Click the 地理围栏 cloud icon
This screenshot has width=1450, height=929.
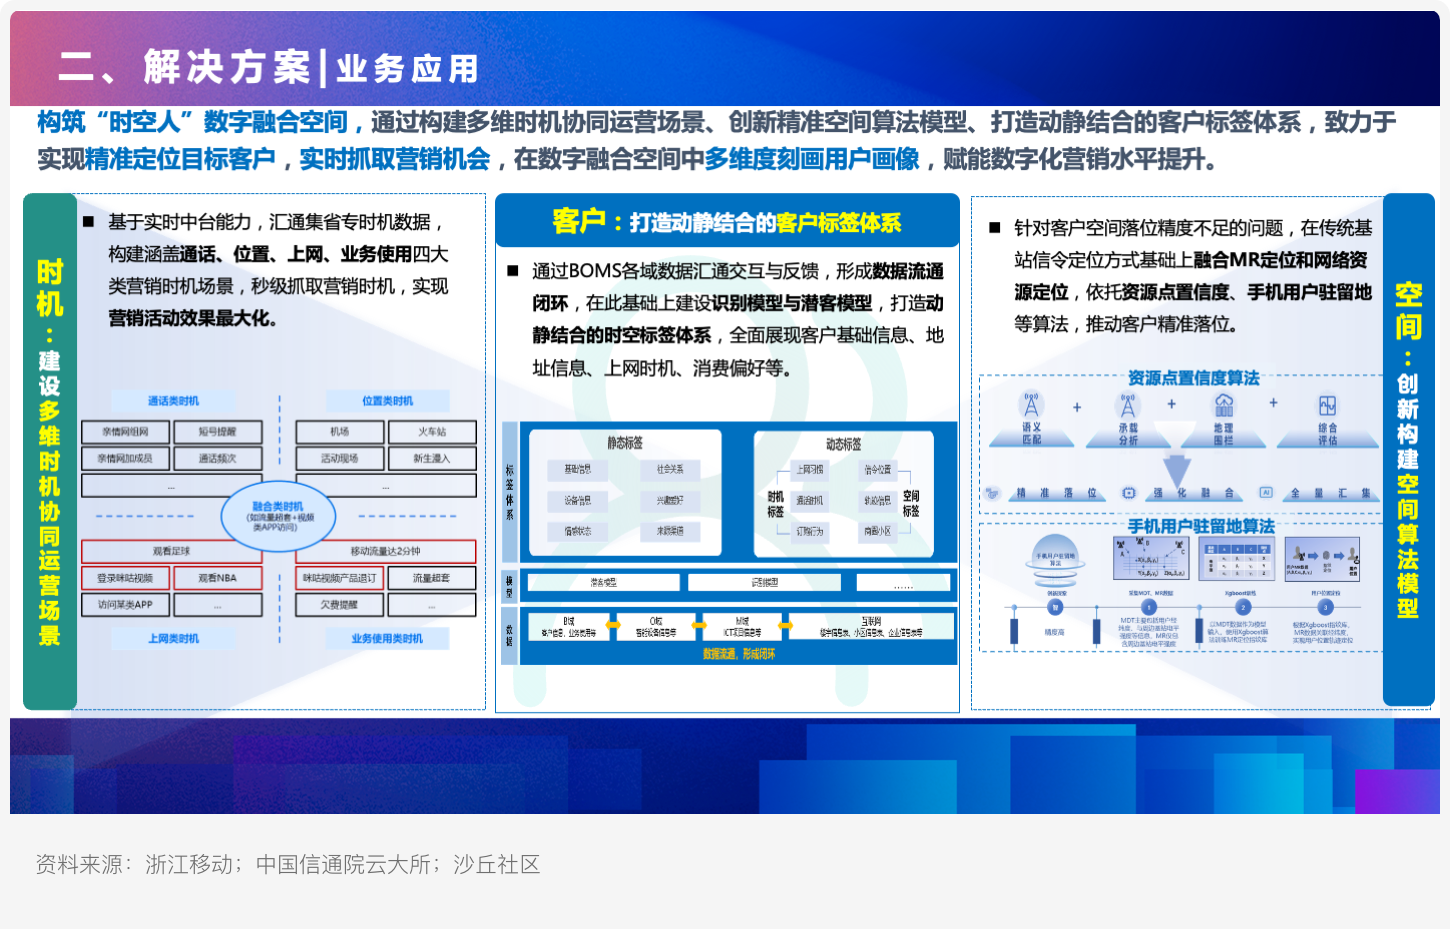(1223, 405)
